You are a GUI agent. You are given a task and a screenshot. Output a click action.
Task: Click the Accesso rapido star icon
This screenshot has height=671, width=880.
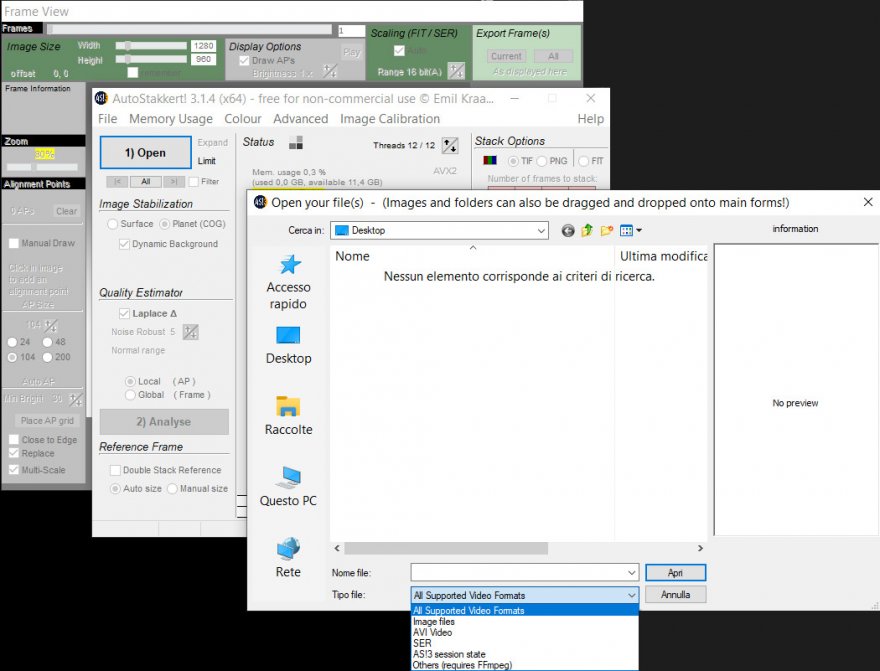click(288, 265)
